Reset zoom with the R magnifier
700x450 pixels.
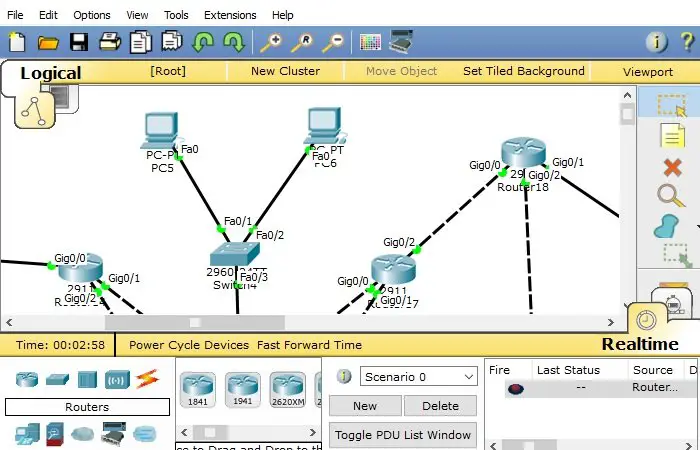302,43
